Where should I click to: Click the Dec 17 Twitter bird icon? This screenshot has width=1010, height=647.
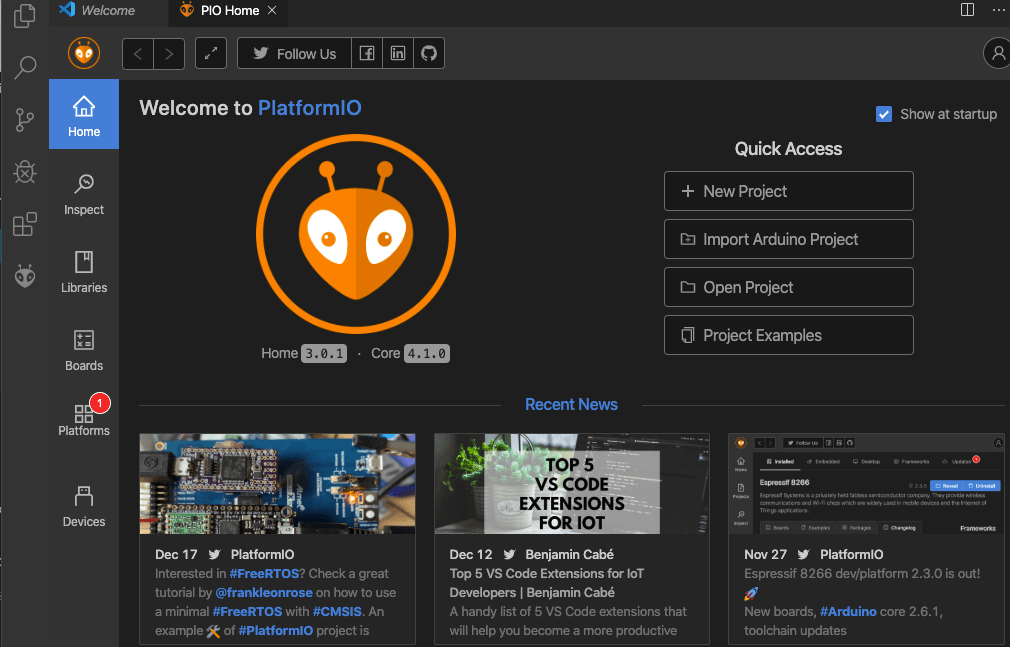pyautogui.click(x=214, y=554)
